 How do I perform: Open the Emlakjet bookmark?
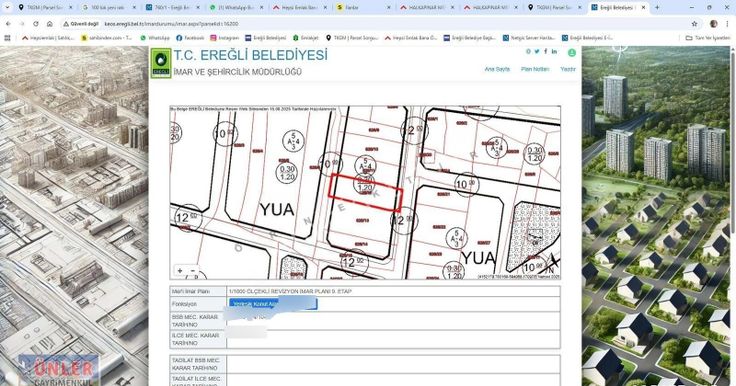[306, 38]
